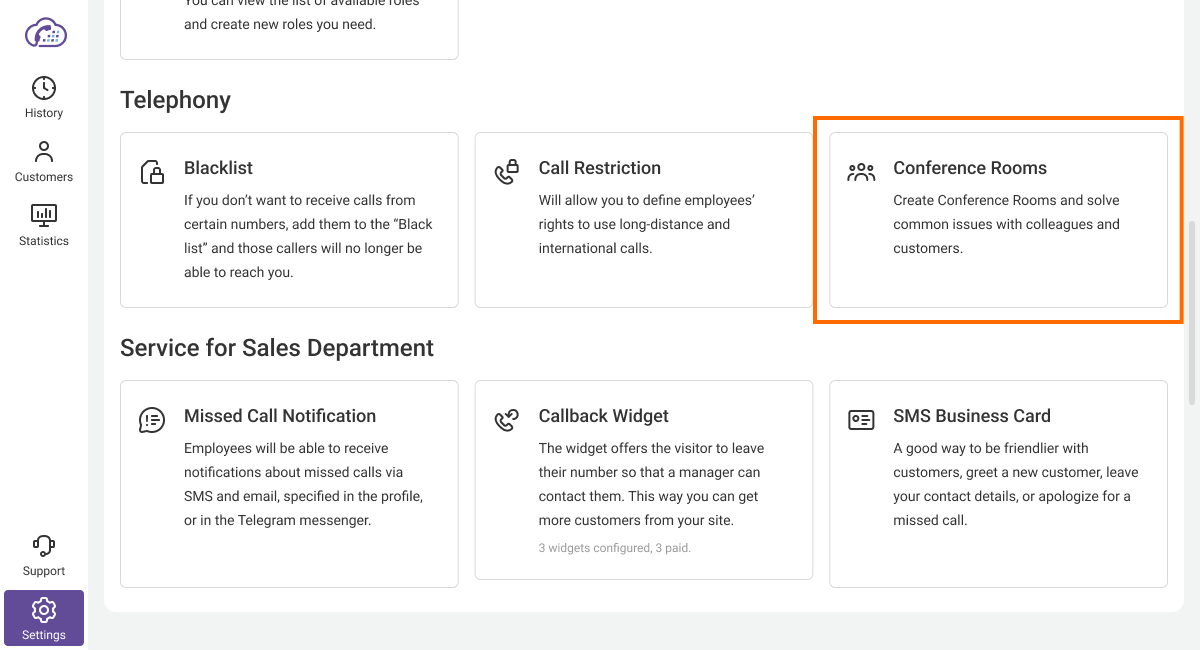Select the Conference Rooms card description
The height and width of the screenshot is (650, 1200).
coord(1006,224)
